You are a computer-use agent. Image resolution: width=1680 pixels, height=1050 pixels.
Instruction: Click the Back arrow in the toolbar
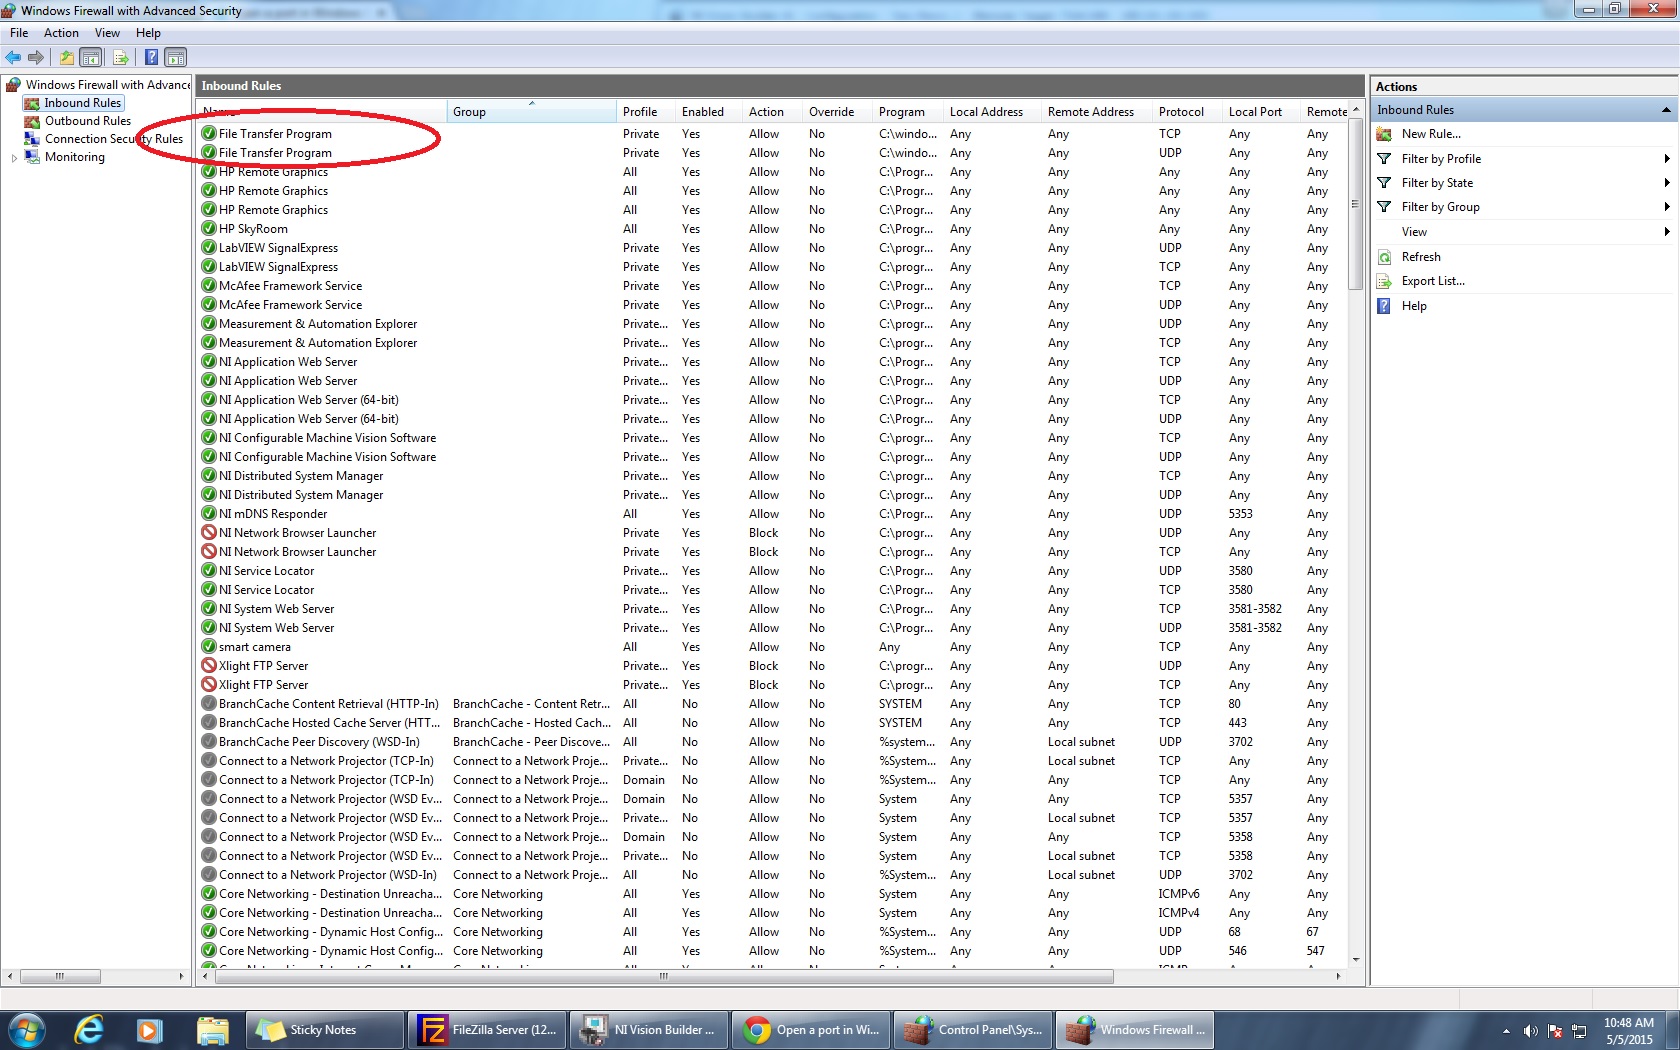pyautogui.click(x=13, y=57)
